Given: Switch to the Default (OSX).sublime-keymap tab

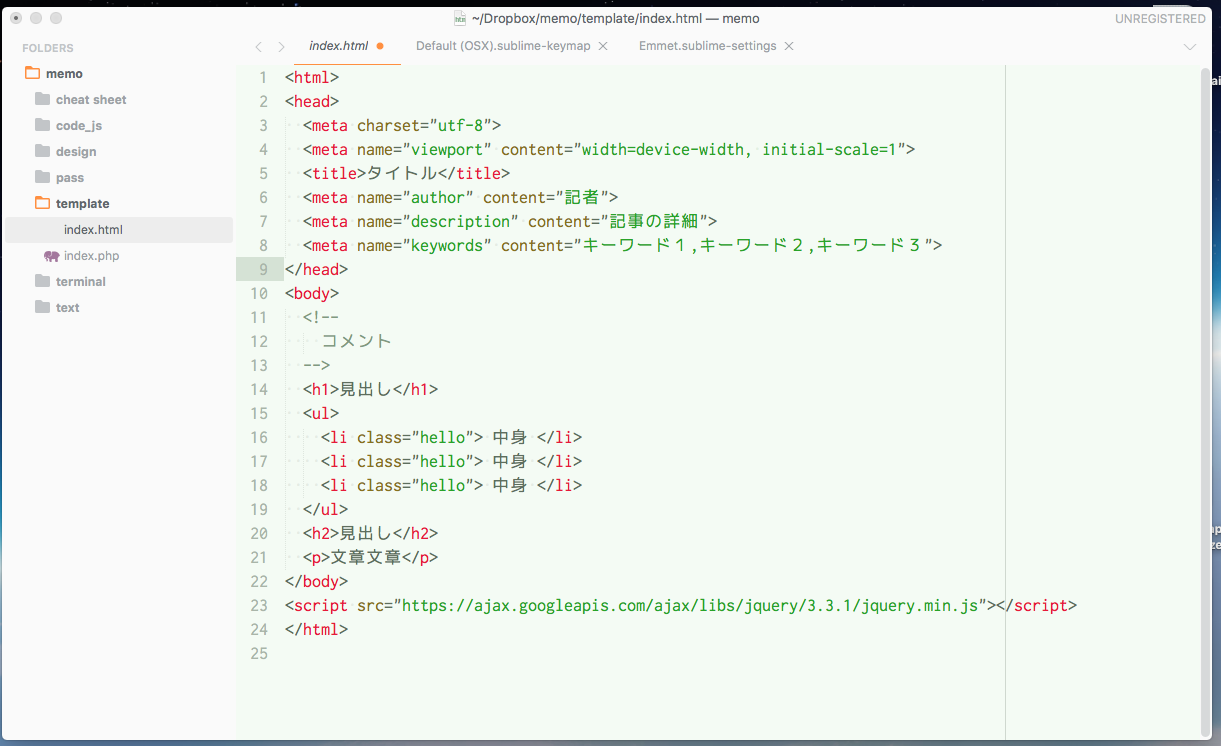Looking at the screenshot, I should tap(503, 46).
